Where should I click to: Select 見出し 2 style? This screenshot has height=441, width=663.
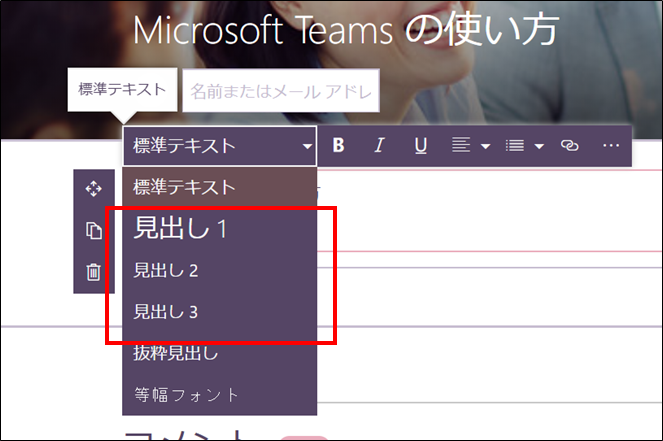coord(219,271)
